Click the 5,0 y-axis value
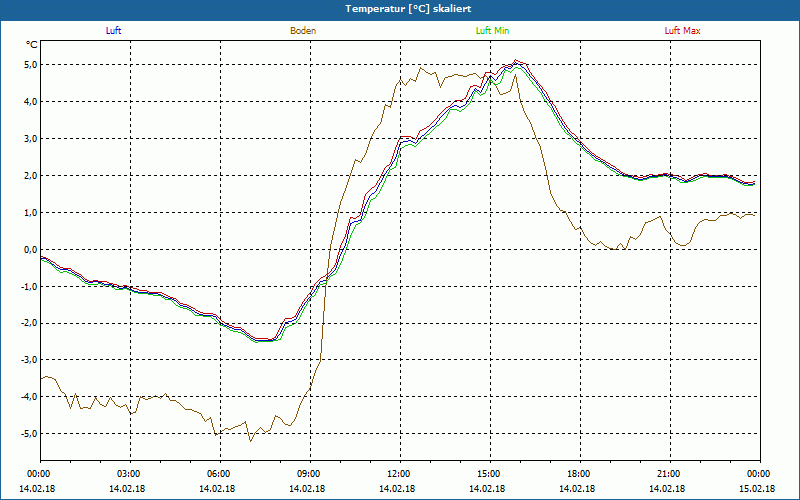This screenshot has width=800, height=500. (31, 65)
